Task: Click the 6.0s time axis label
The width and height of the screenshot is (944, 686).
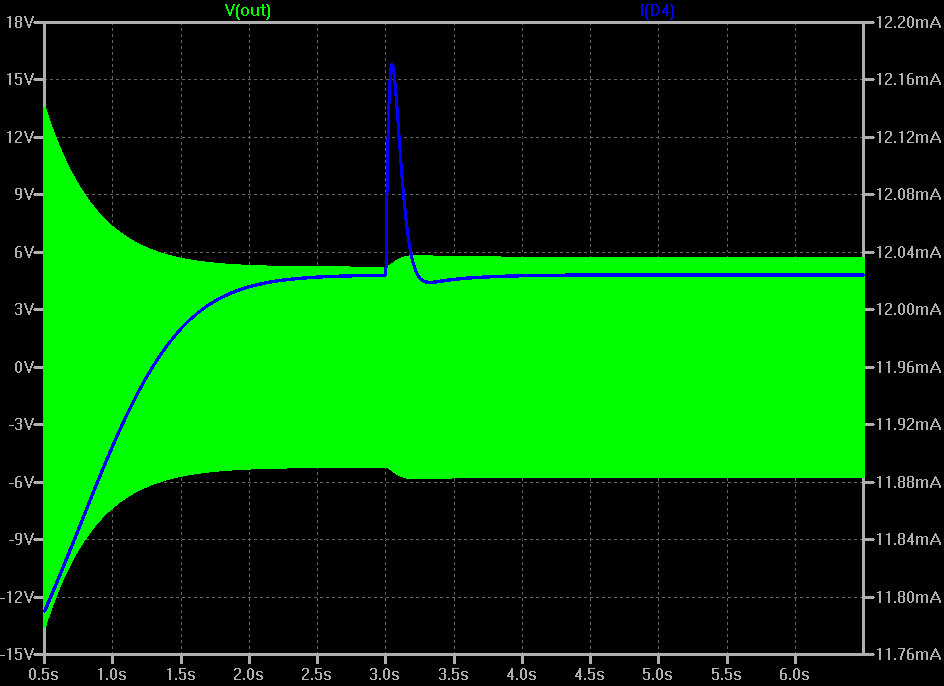Action: pos(795,674)
